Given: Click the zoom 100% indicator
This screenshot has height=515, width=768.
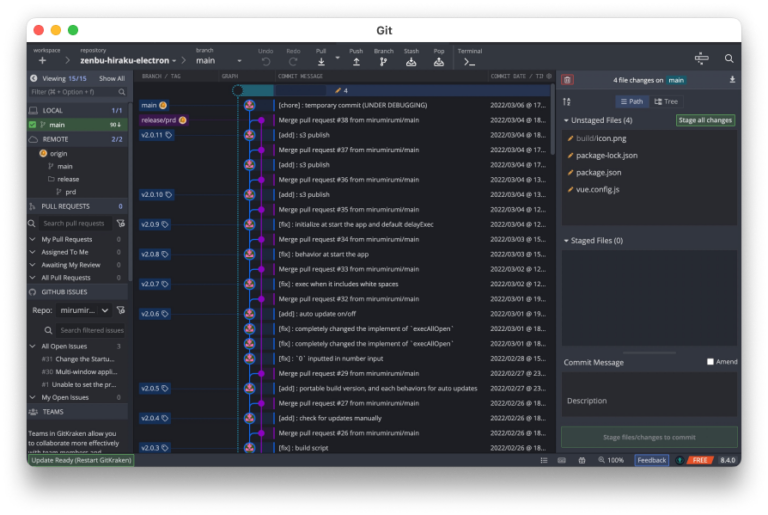Looking at the screenshot, I should pos(611,460).
